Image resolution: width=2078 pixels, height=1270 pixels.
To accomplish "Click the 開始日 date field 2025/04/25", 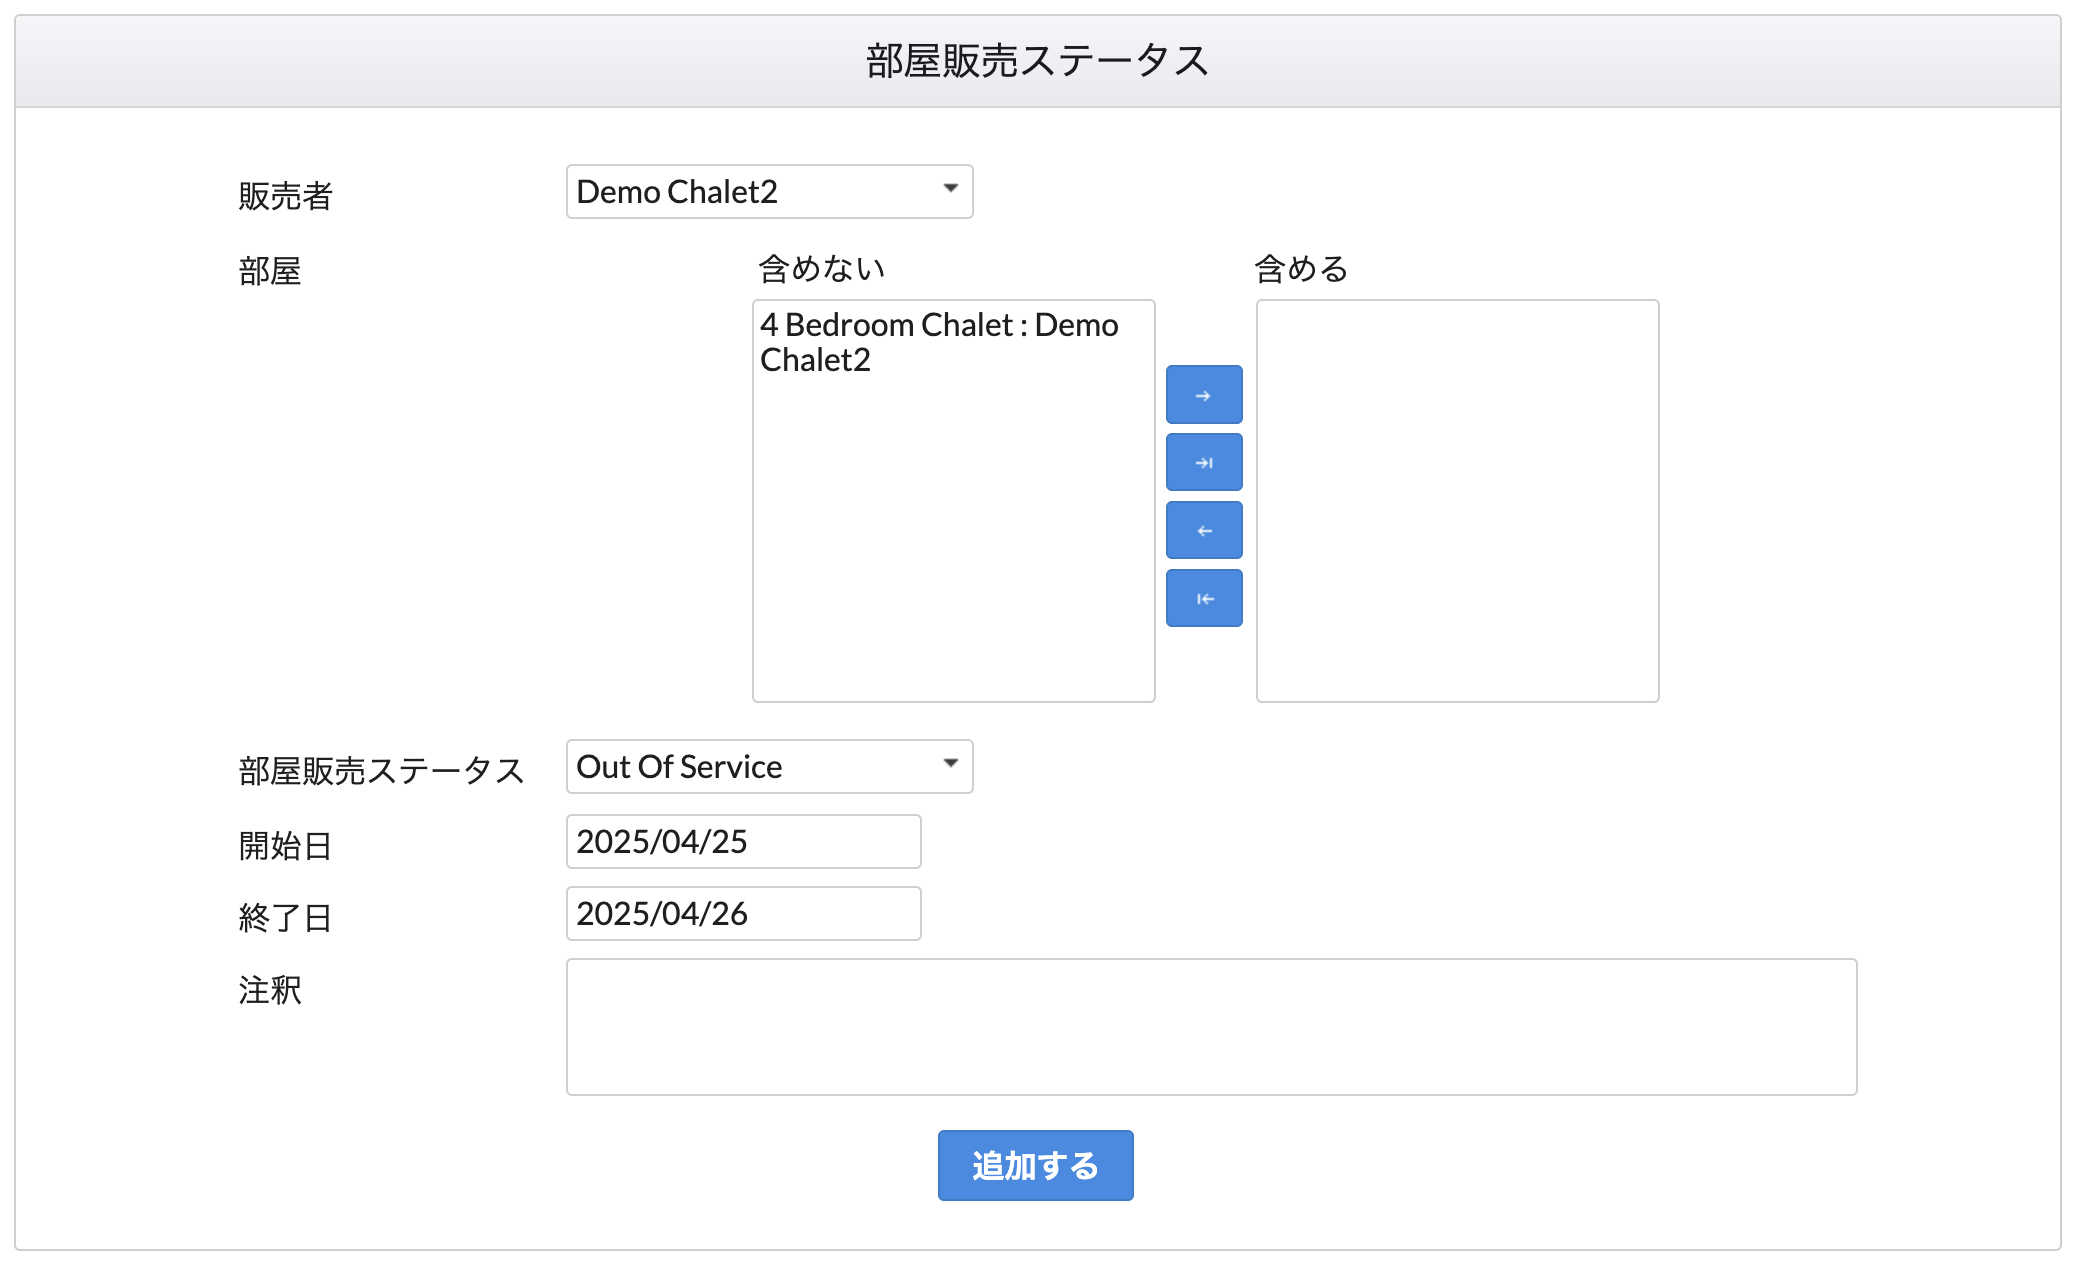I will 743,842.
